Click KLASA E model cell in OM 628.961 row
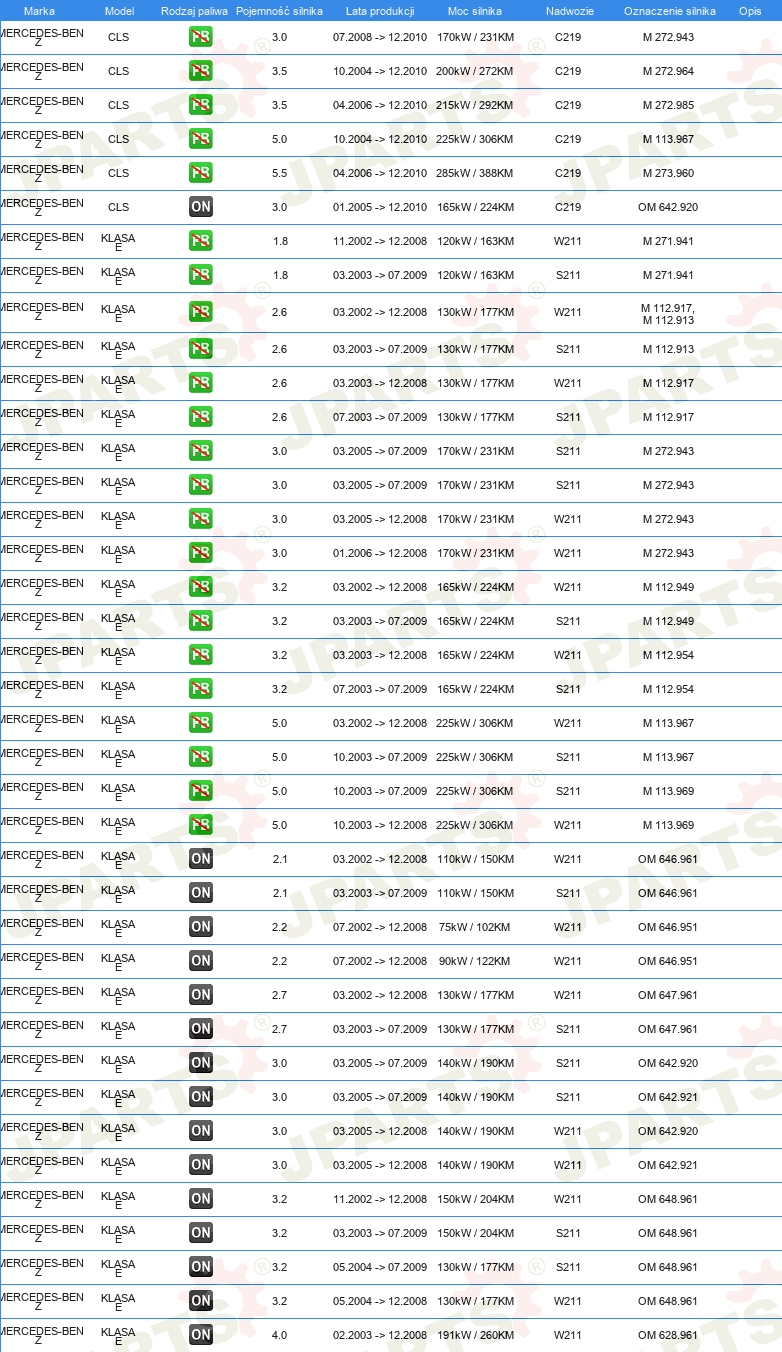The width and height of the screenshot is (782, 1352). point(118,1336)
